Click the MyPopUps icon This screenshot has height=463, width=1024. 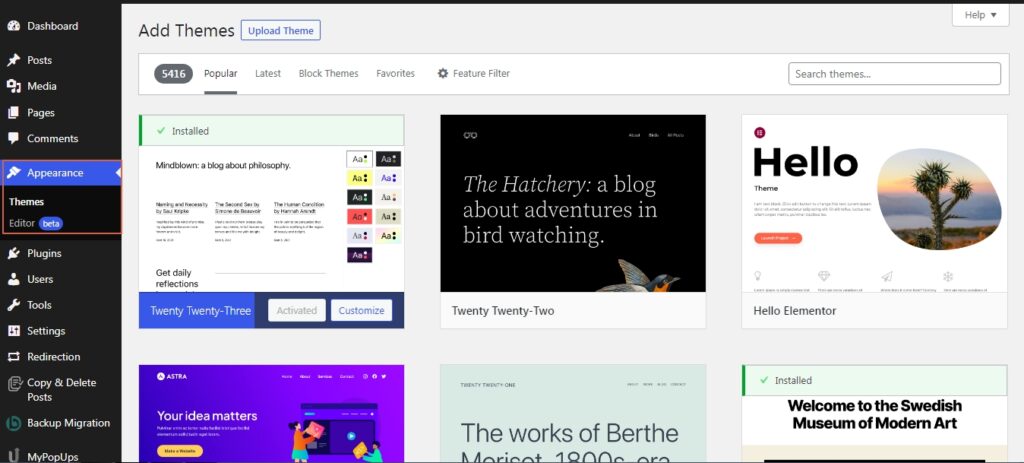(14, 456)
